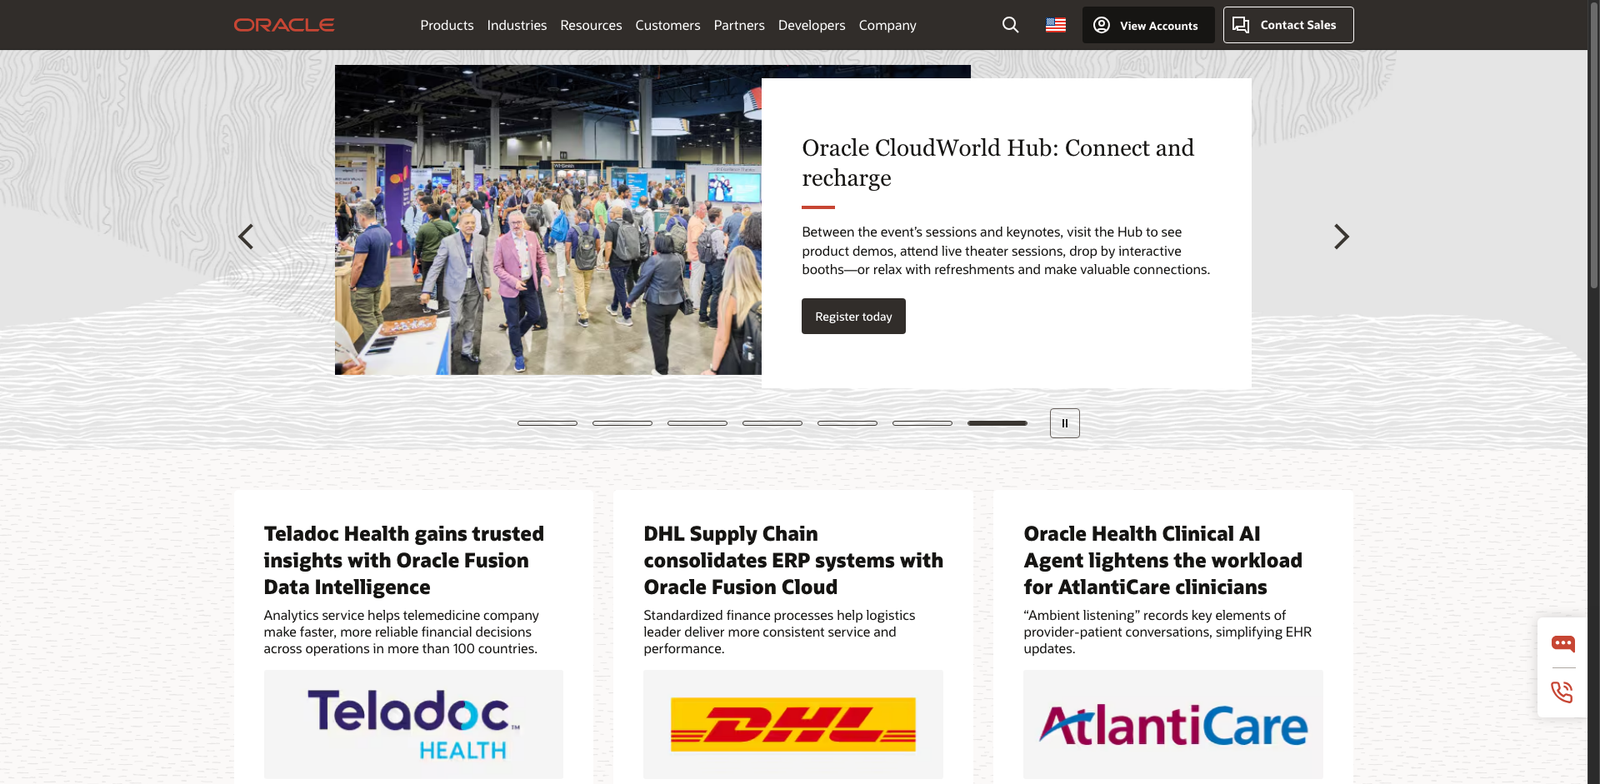Click Contact Sales button

1288,25
